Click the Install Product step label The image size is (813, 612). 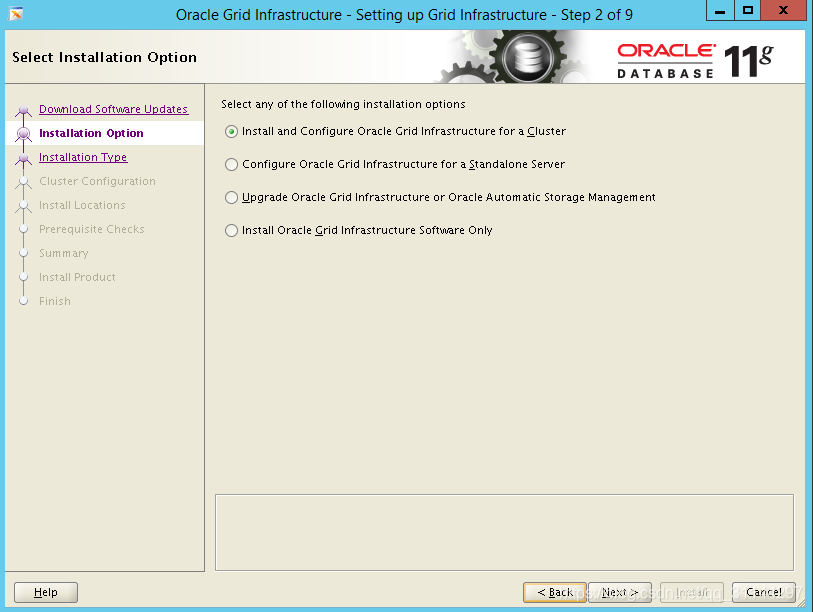(77, 277)
